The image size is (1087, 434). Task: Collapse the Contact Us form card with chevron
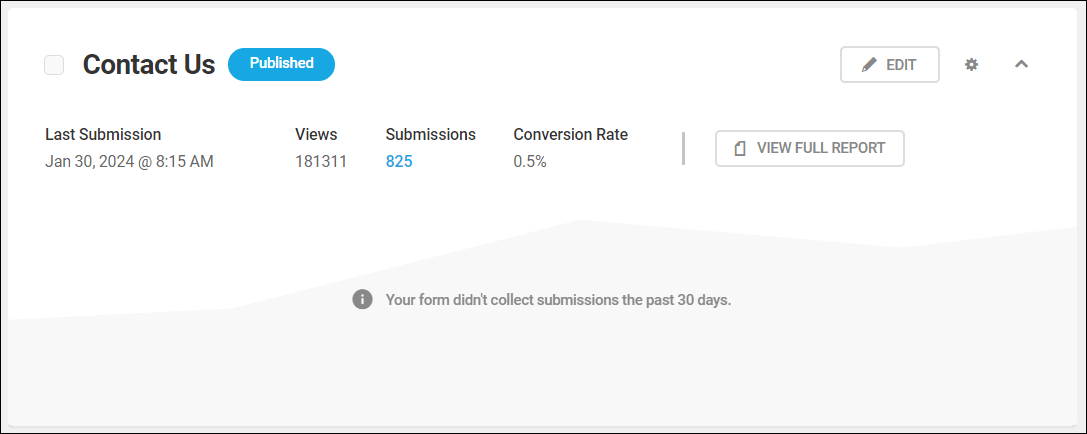[x=1021, y=64]
